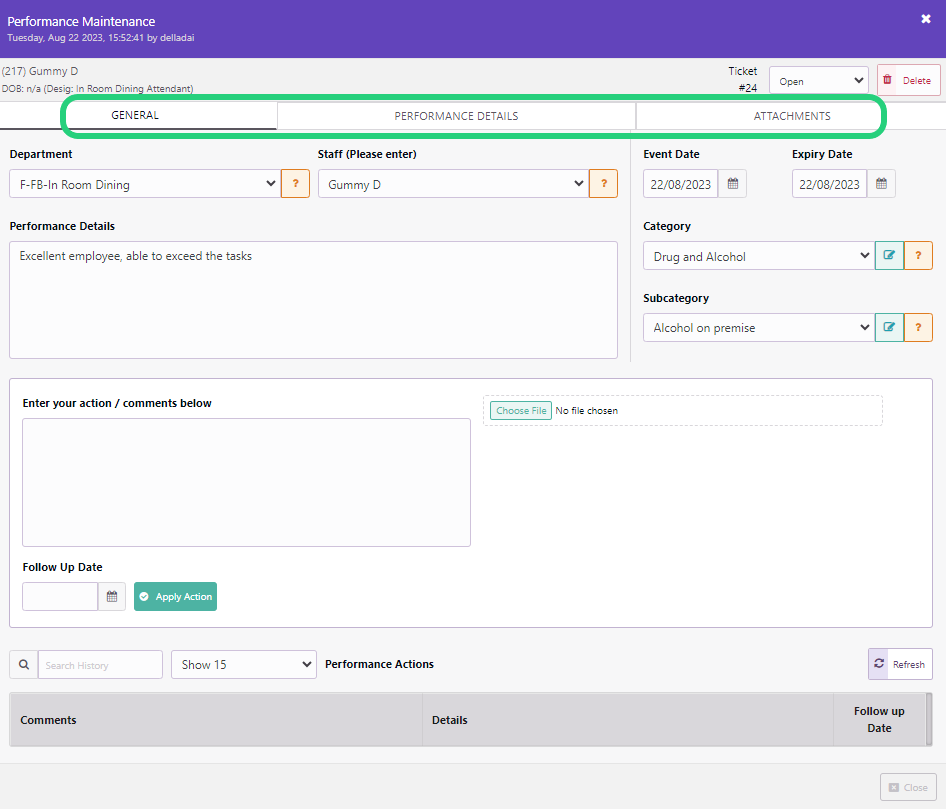This screenshot has width=946, height=809.
Task: Open the Attachments tab
Action: point(792,116)
